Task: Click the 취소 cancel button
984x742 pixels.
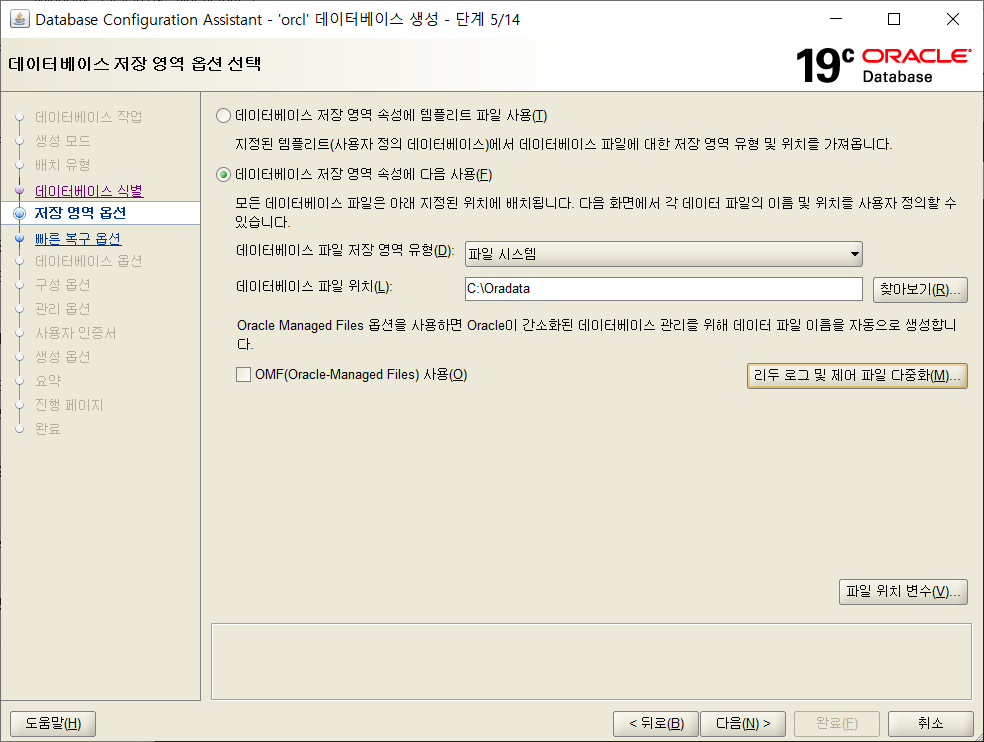Action: pos(931,723)
